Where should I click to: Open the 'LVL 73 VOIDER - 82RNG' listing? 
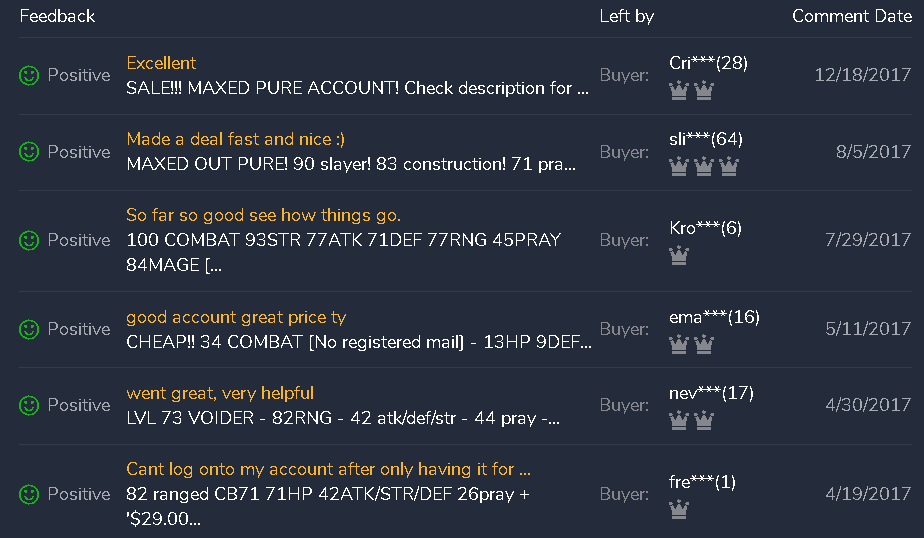coord(343,418)
